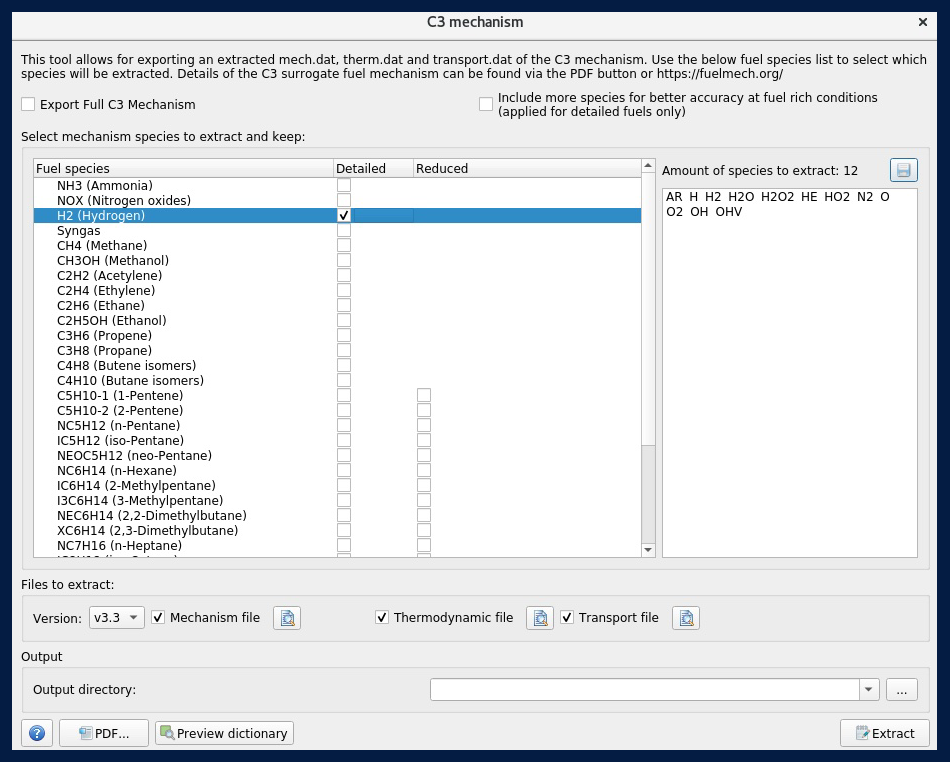Browse for output directory with ... button
This screenshot has height=762, width=950.
click(x=902, y=689)
